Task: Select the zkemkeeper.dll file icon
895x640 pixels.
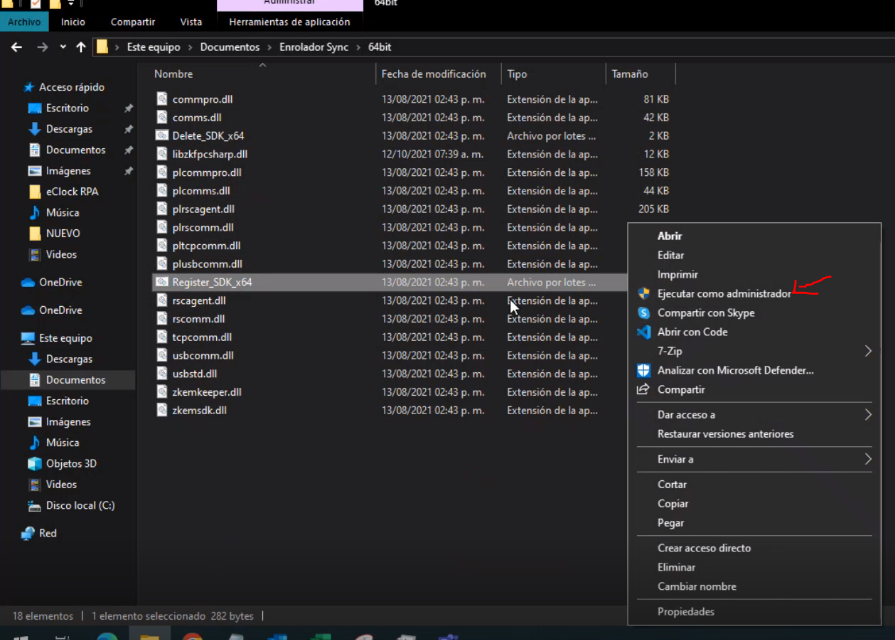Action: (162, 392)
